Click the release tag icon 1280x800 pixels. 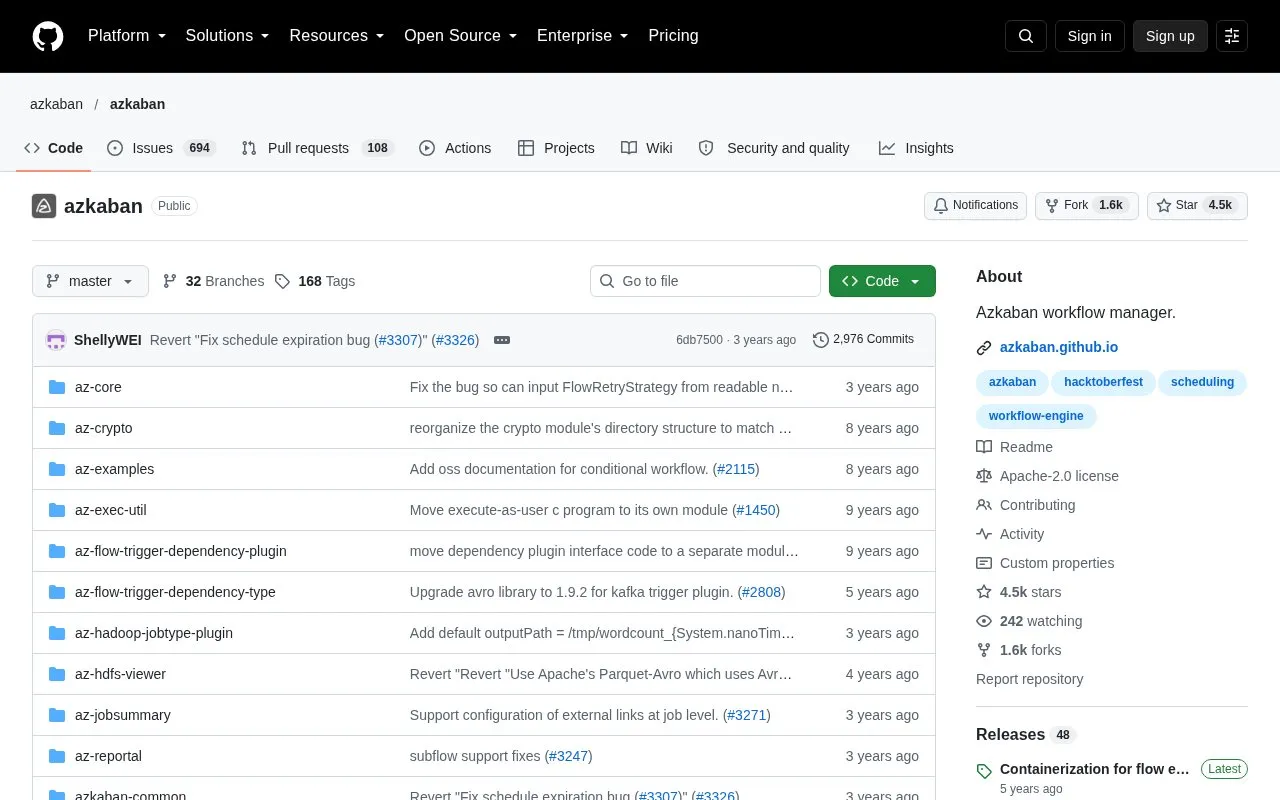(984, 771)
